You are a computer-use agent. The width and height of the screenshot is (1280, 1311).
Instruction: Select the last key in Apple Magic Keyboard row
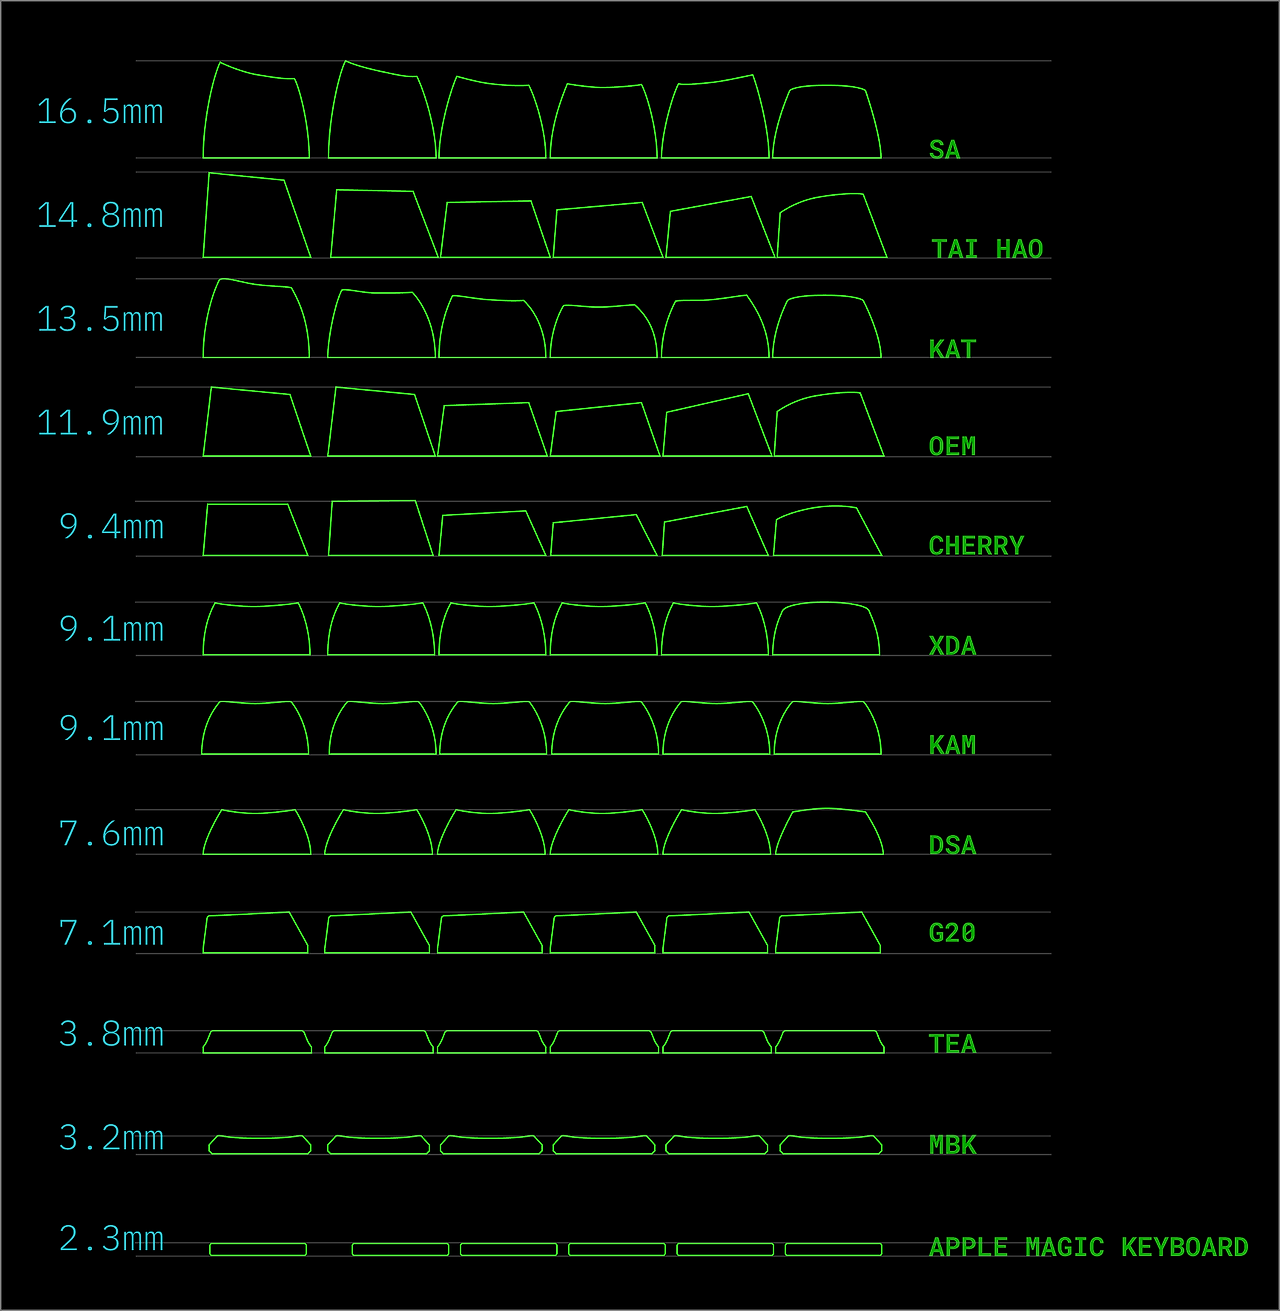tap(834, 1250)
